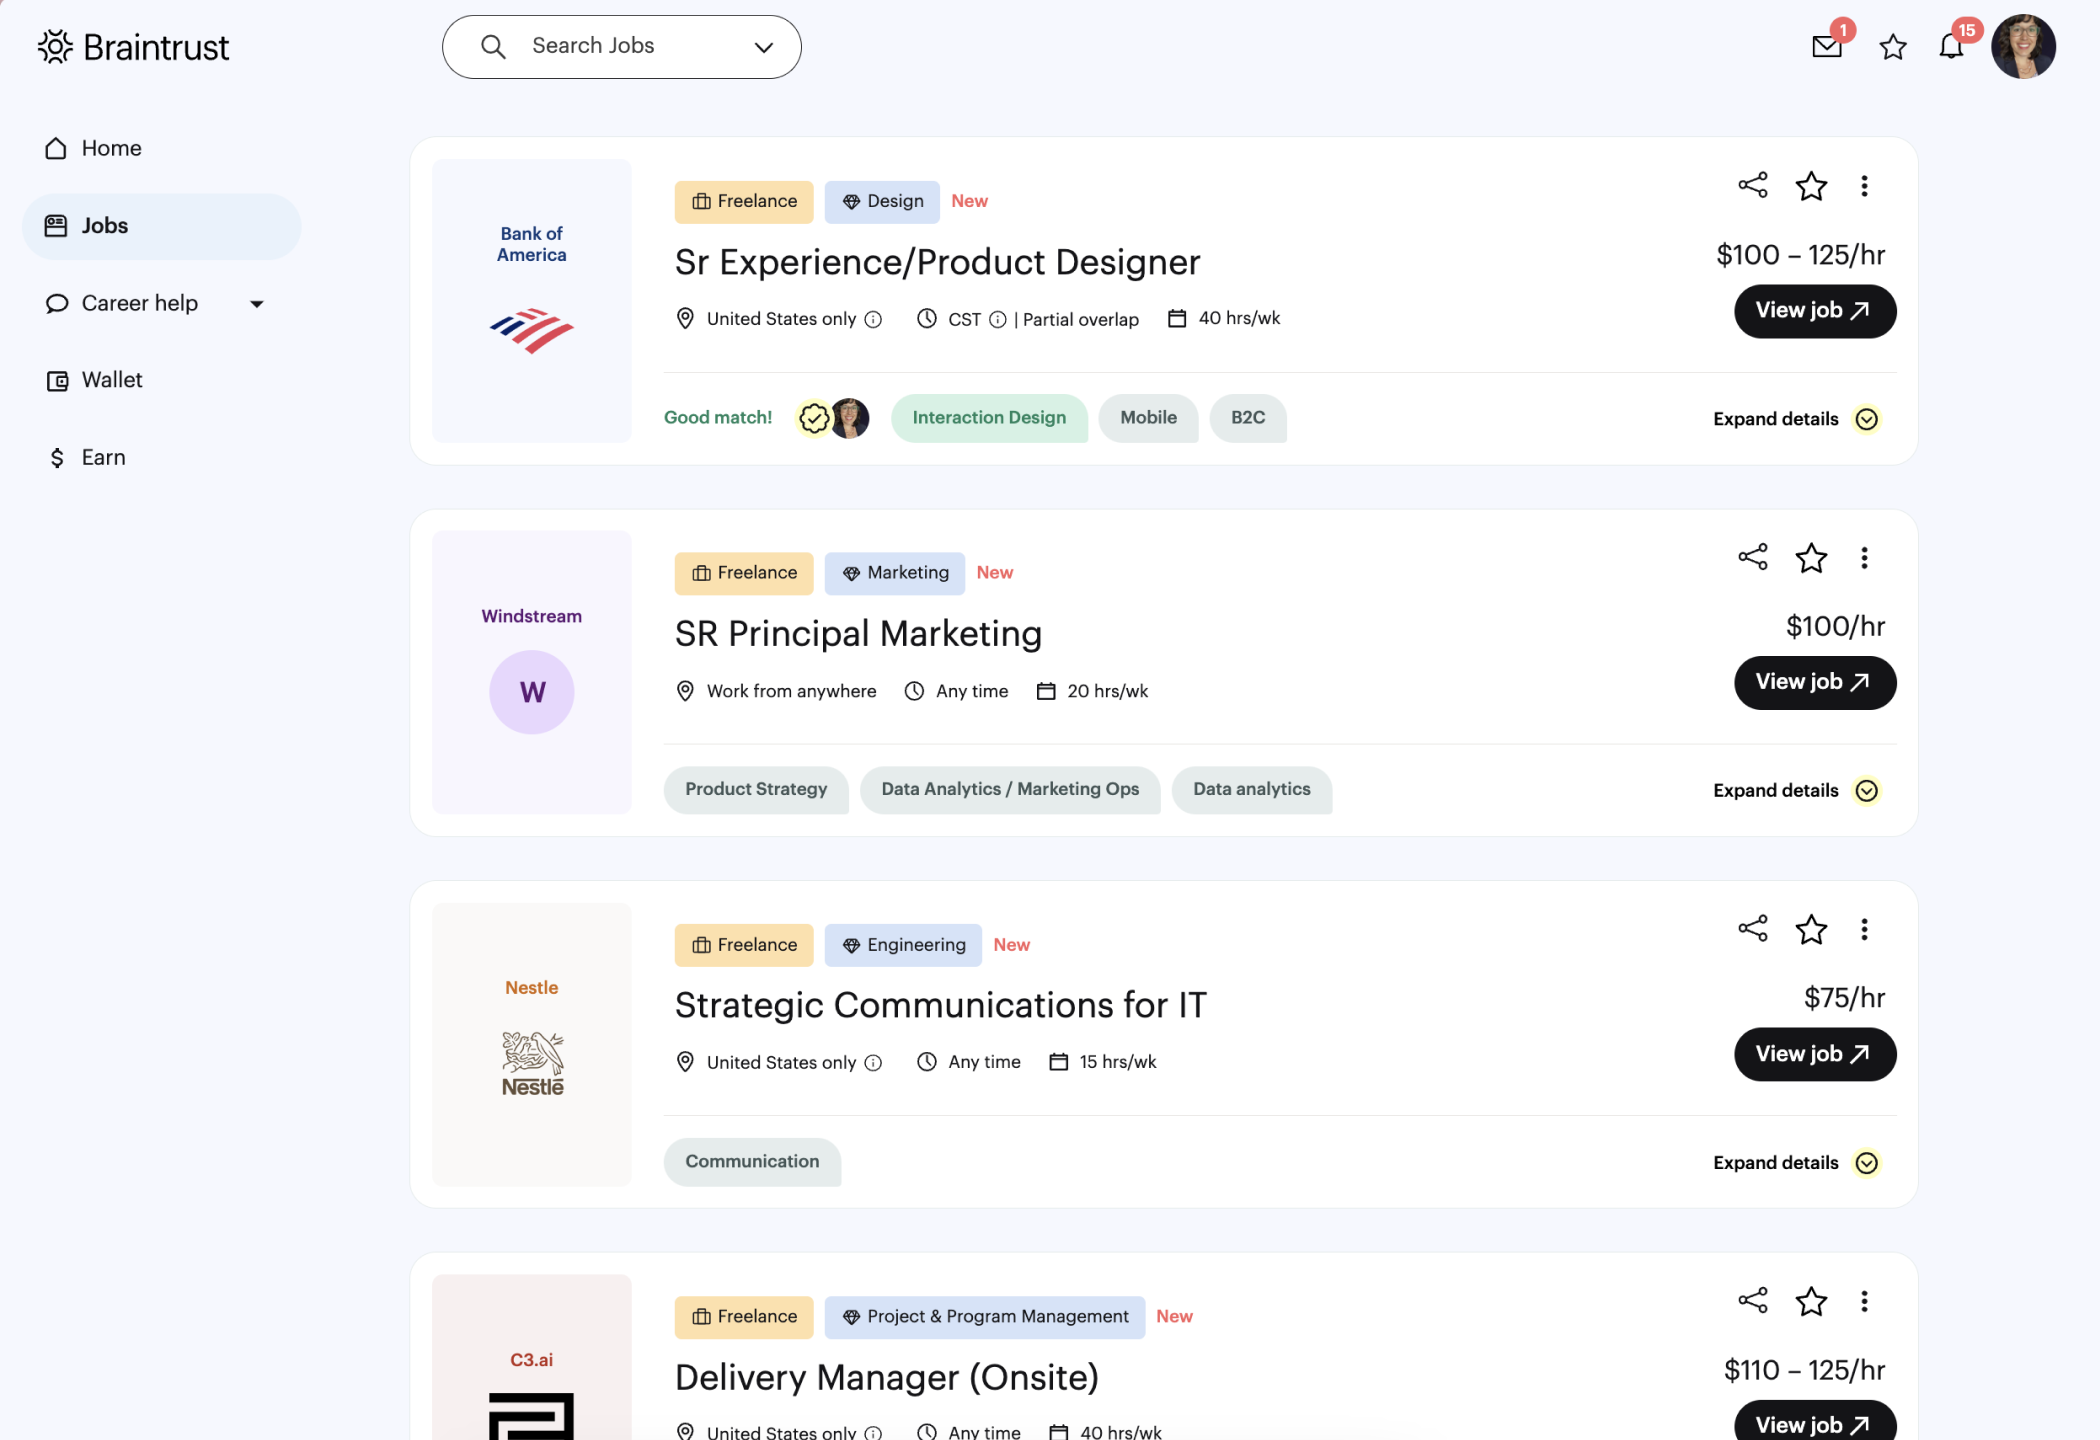Click the notifications bell showing 15 alerts
The width and height of the screenshot is (2100, 1440).
[x=1951, y=46]
